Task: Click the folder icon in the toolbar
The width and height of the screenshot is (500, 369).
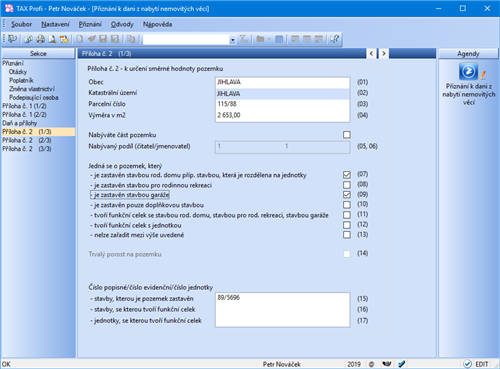Action: pyautogui.click(x=261, y=39)
